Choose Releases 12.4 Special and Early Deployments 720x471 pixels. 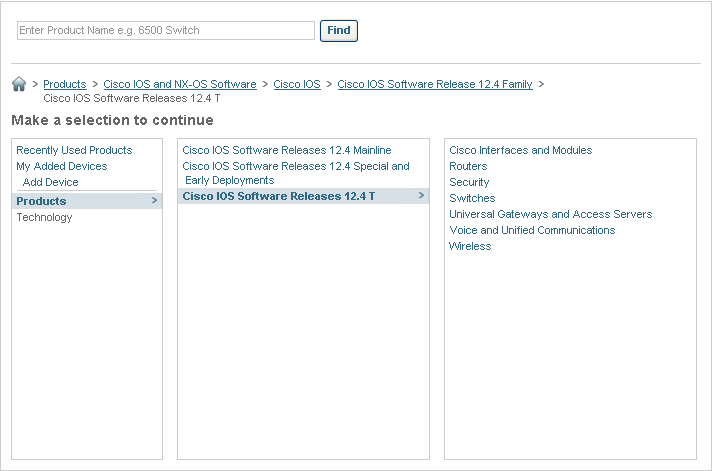point(296,173)
